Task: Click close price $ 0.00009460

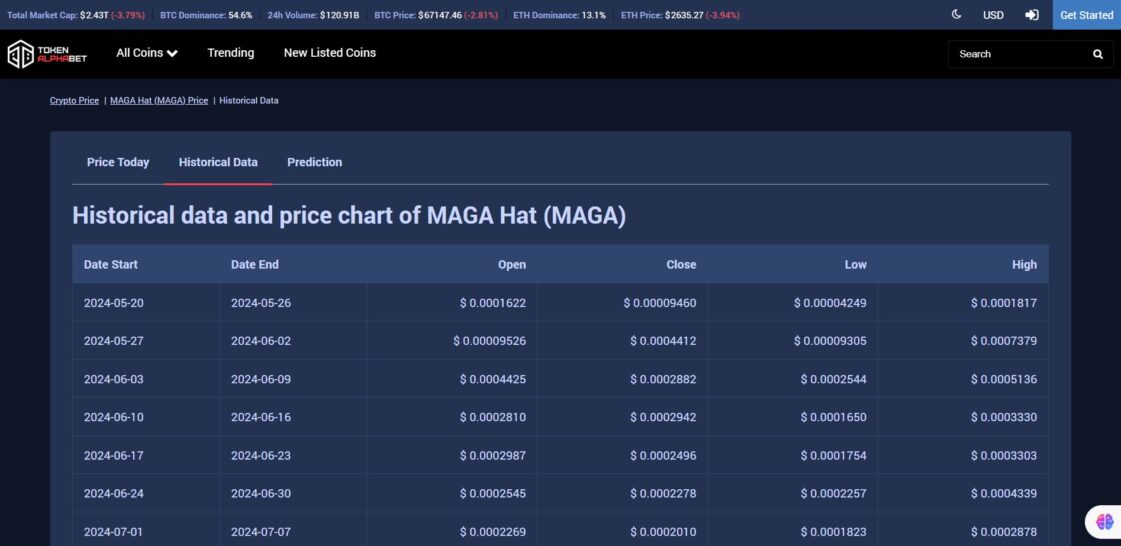Action: pyautogui.click(x=660, y=303)
